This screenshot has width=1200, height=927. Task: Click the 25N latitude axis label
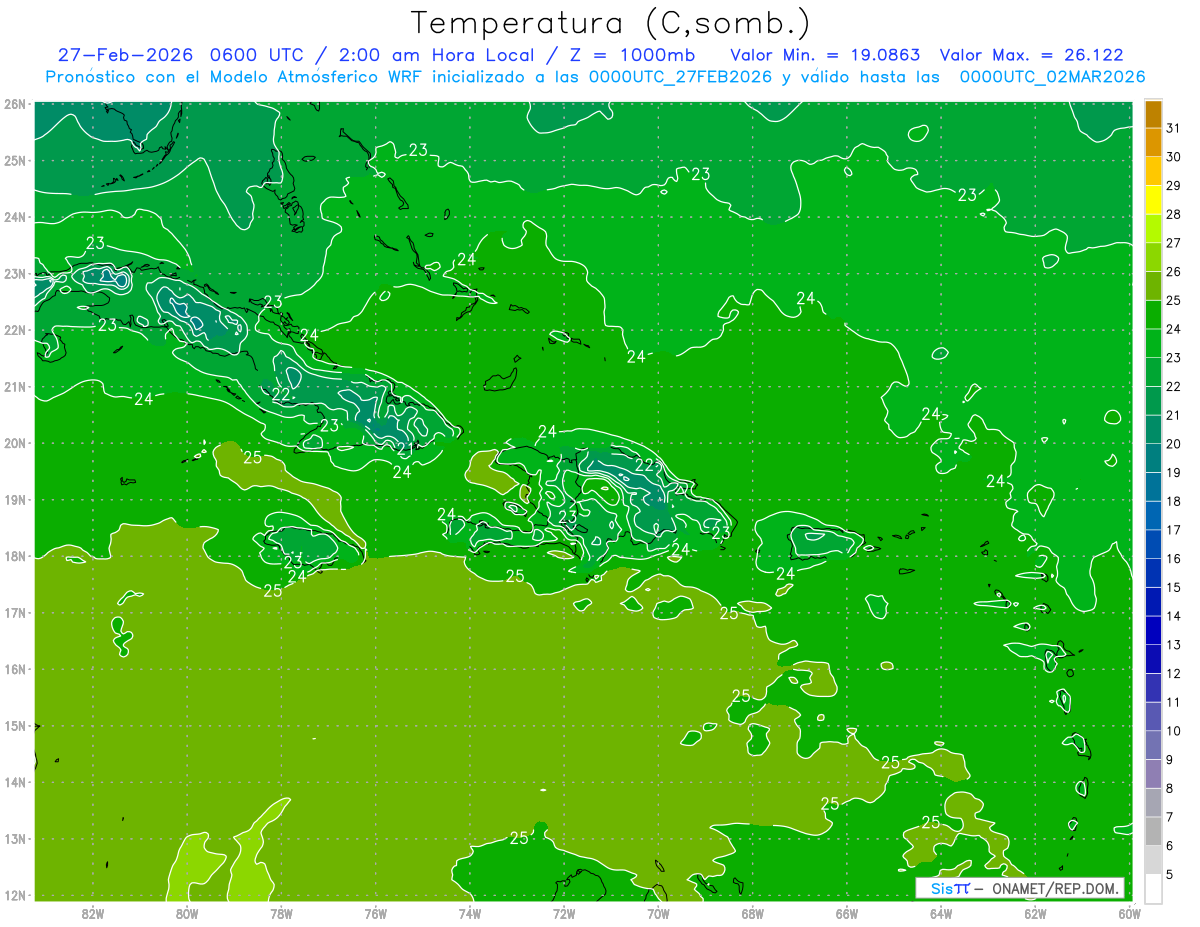point(14,161)
